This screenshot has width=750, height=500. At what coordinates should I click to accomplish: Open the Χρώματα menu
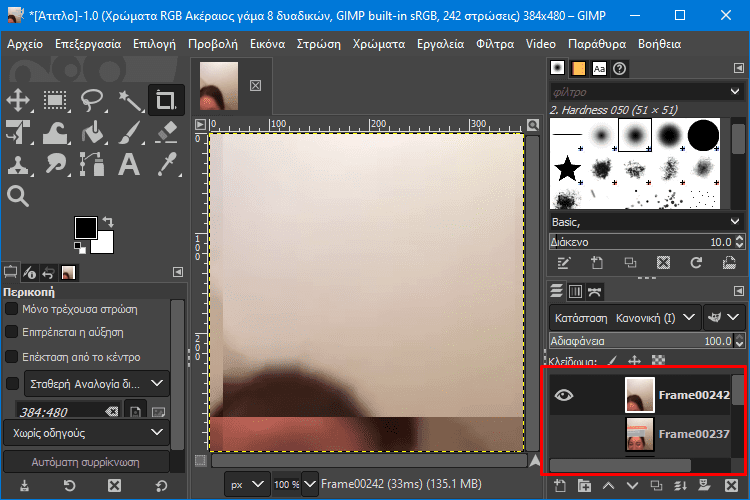click(x=379, y=44)
